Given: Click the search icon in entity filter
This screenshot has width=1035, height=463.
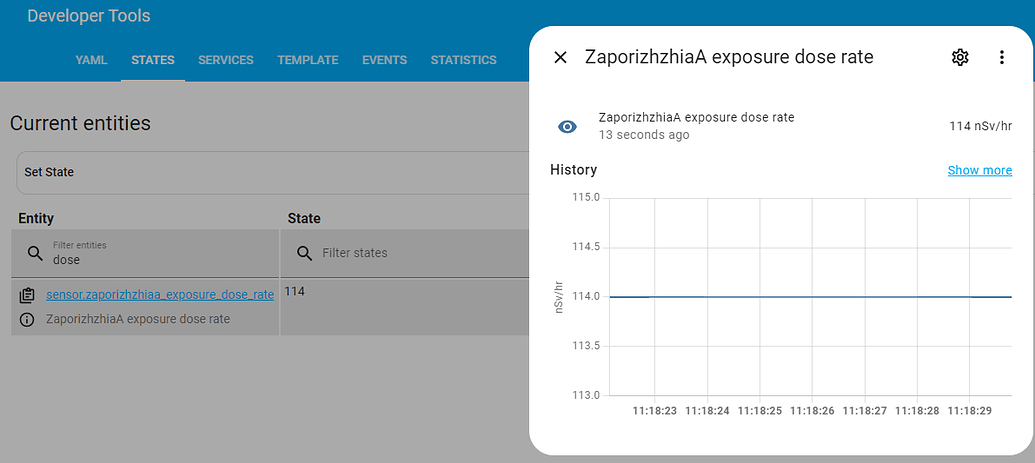Looking at the screenshot, I should [35, 253].
